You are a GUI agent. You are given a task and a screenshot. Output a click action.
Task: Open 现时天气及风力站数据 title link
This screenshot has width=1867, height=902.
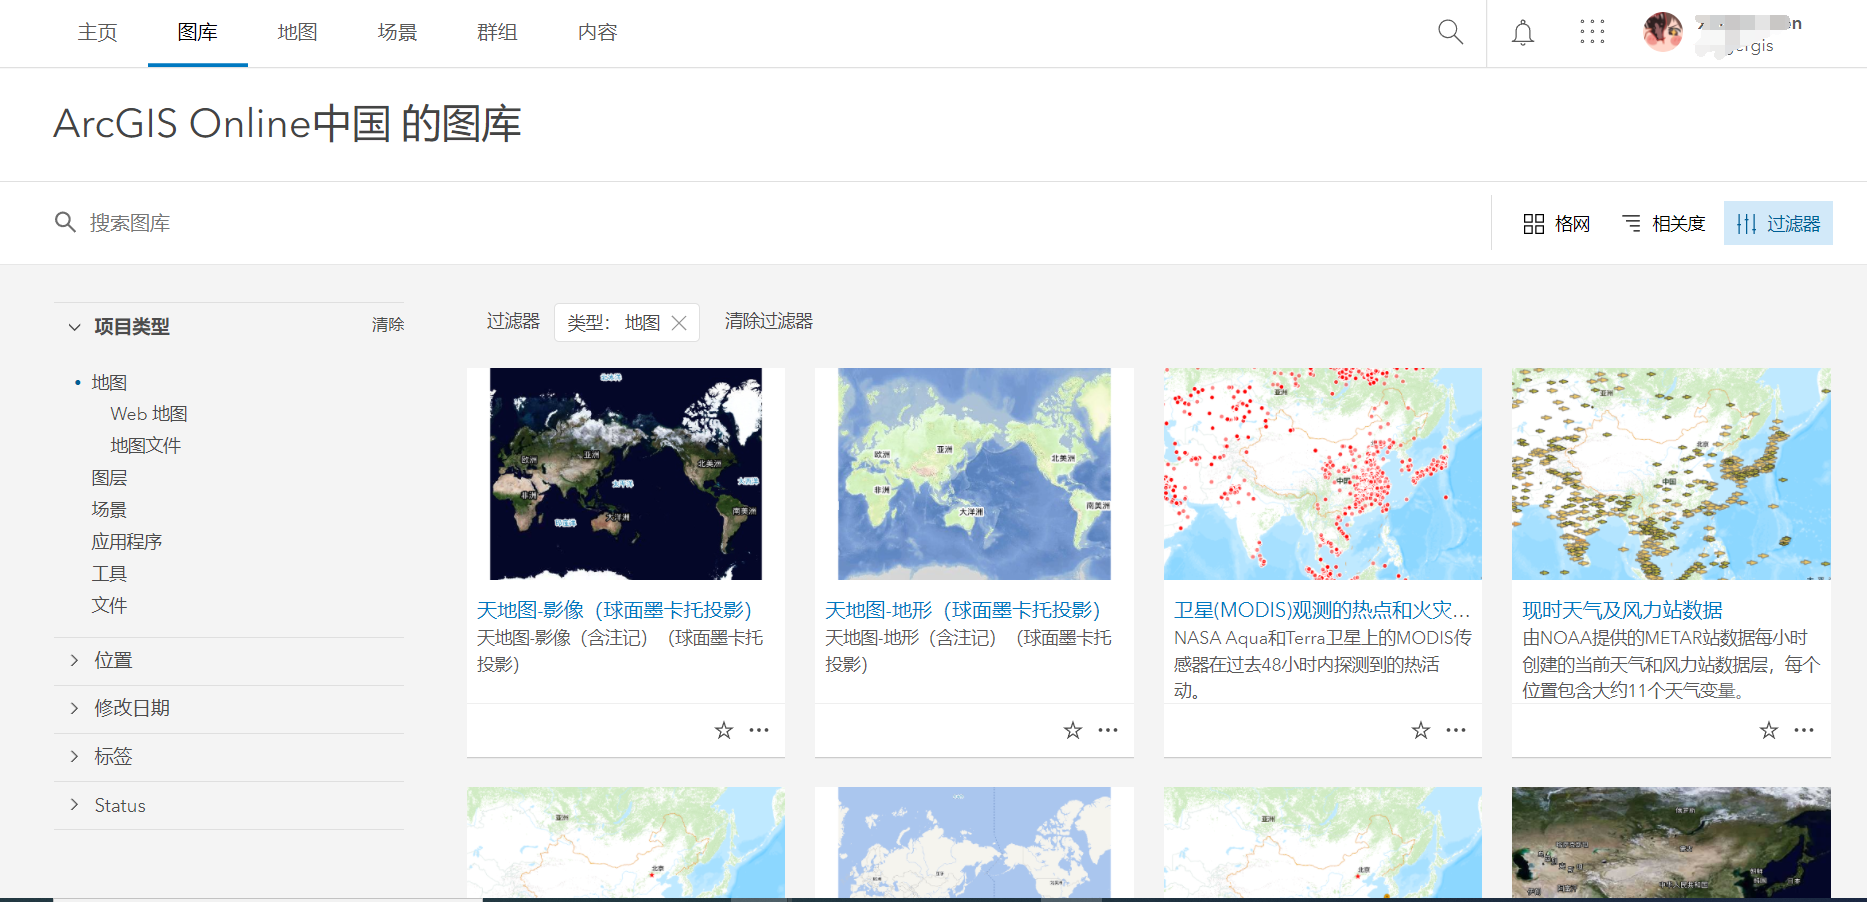[x=1622, y=610]
